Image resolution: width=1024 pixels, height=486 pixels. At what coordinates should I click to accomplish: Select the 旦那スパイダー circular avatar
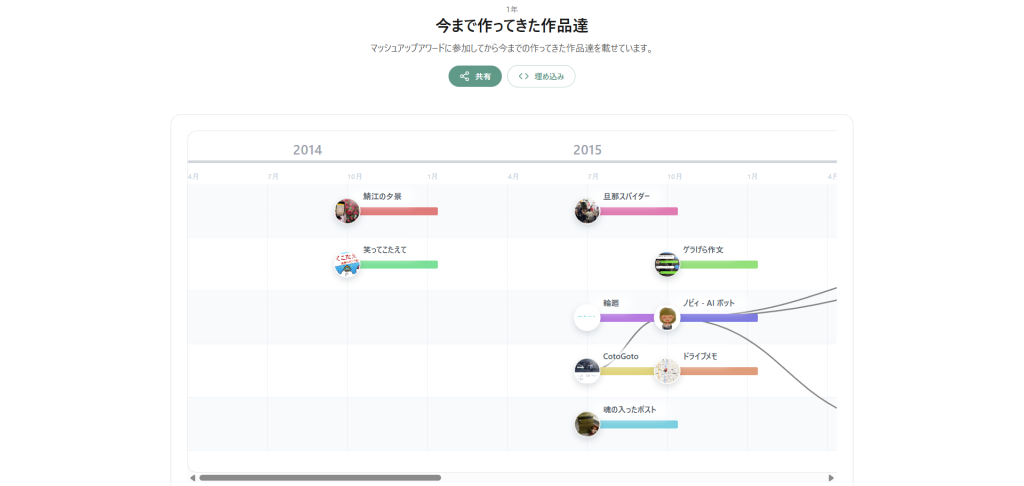(x=587, y=211)
